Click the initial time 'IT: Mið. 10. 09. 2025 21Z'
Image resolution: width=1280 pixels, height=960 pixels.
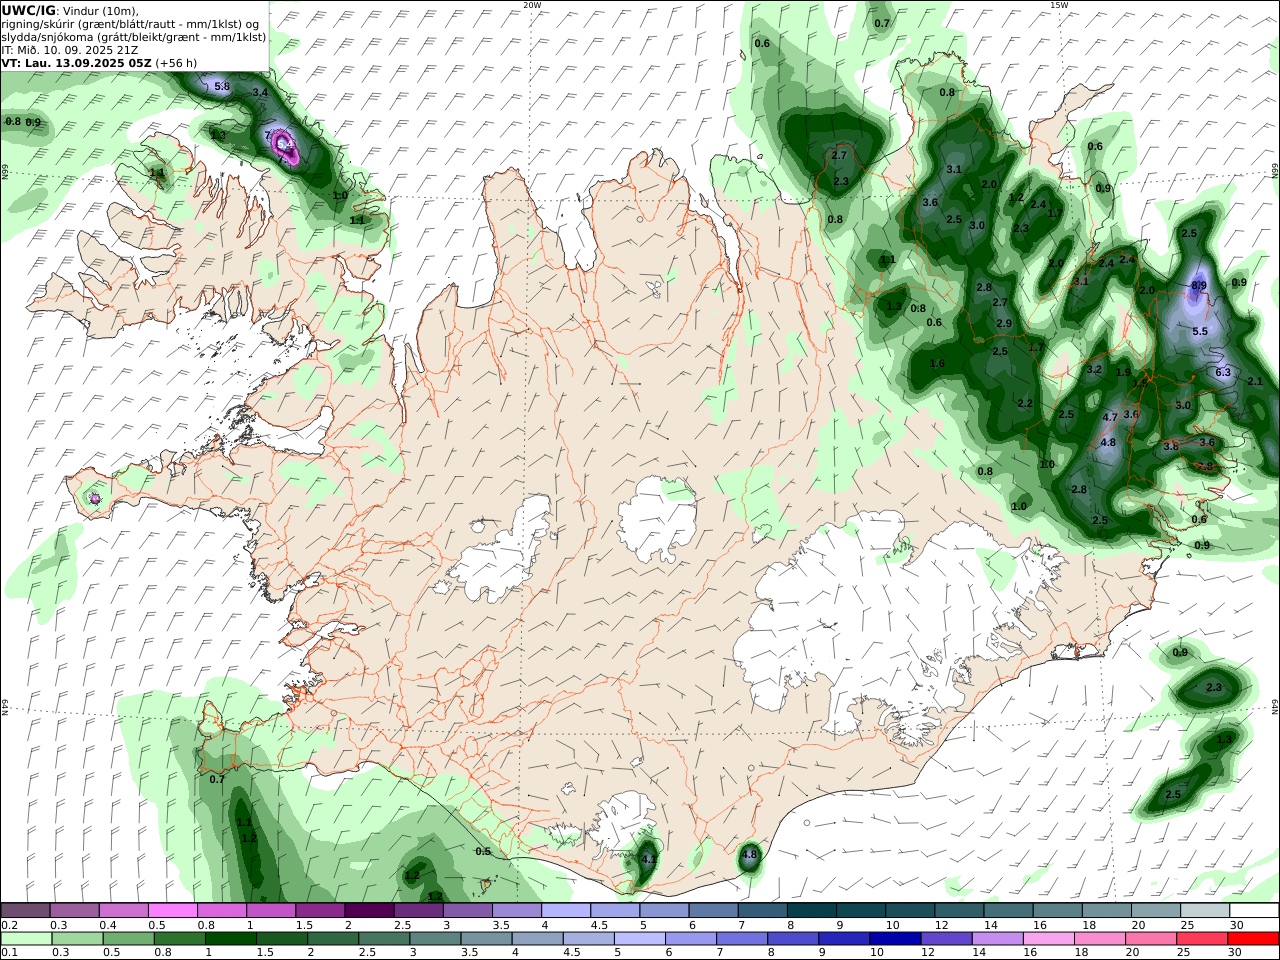coord(70,50)
